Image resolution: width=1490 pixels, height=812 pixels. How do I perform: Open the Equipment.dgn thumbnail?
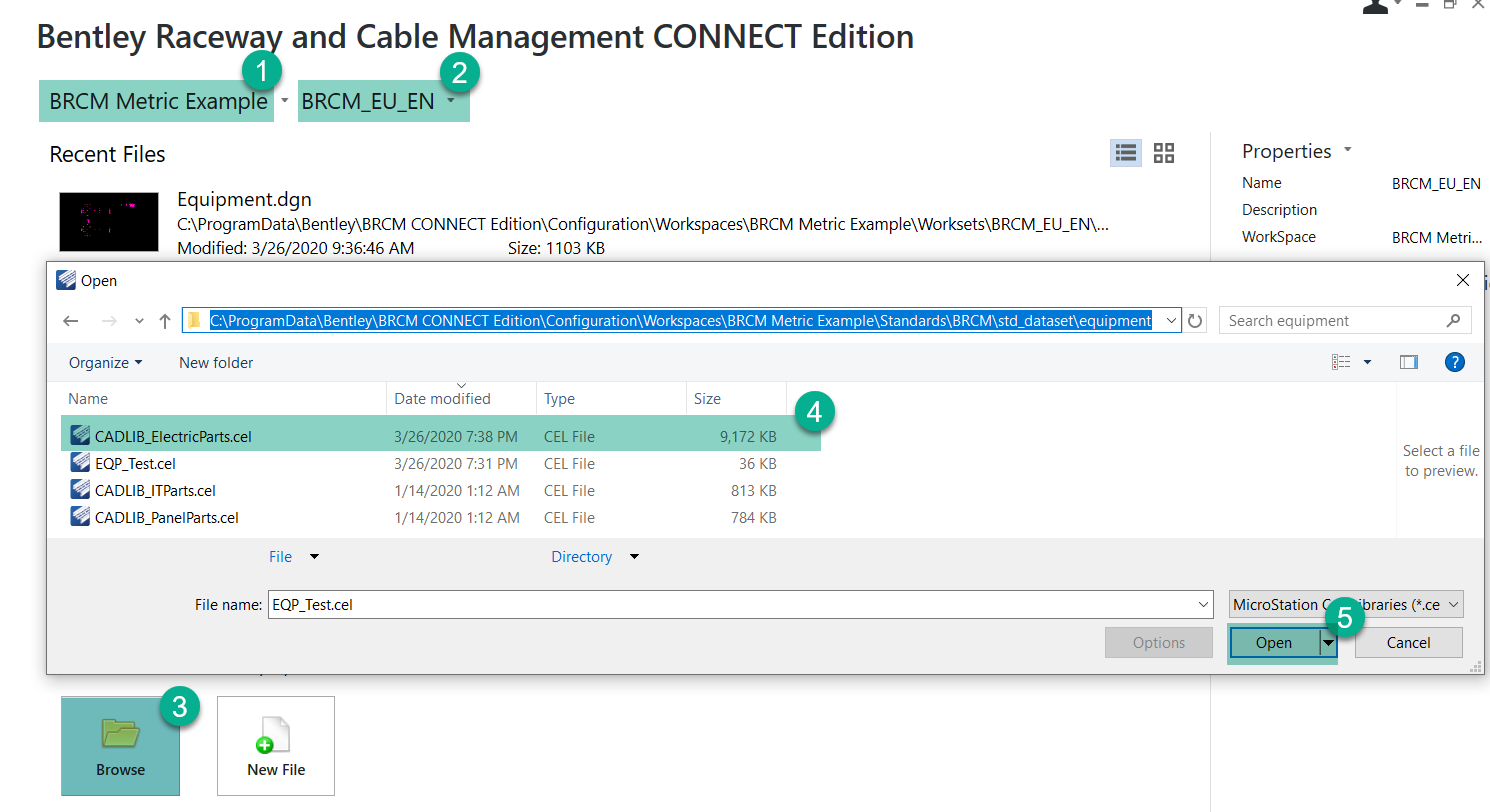coord(109,222)
